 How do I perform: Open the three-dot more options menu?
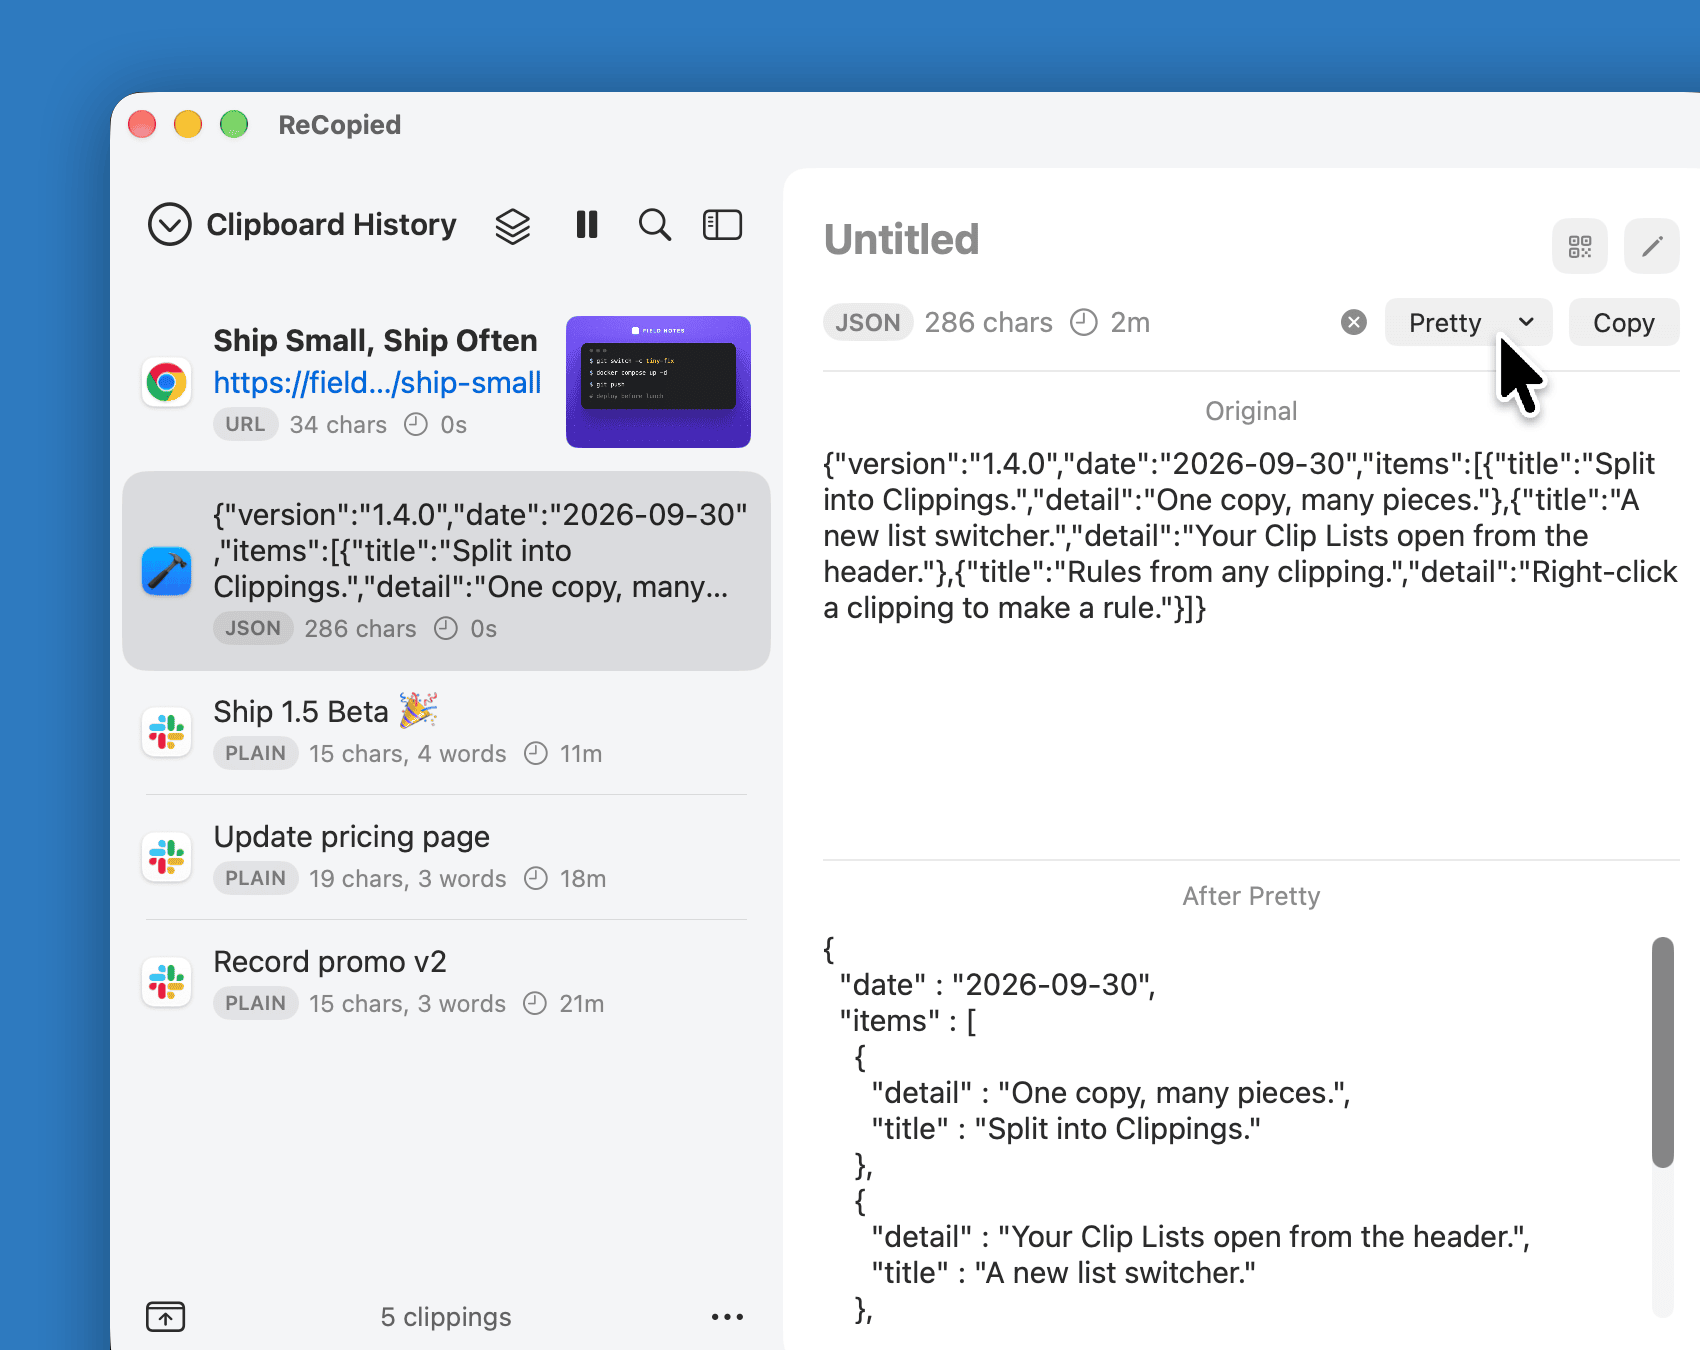pos(727,1317)
